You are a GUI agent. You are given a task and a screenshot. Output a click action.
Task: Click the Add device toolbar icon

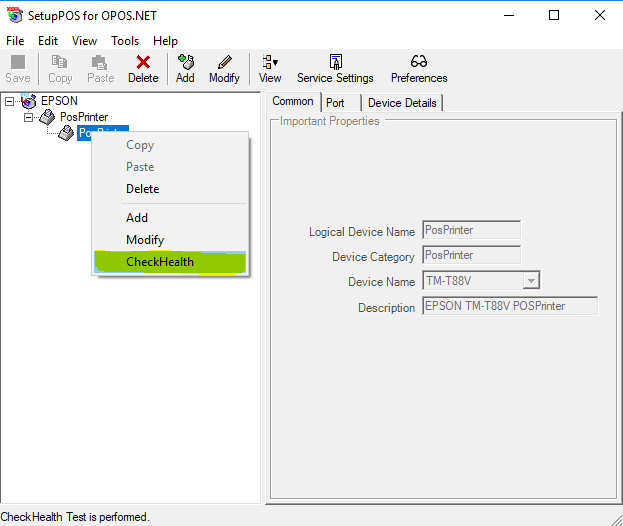click(x=186, y=62)
